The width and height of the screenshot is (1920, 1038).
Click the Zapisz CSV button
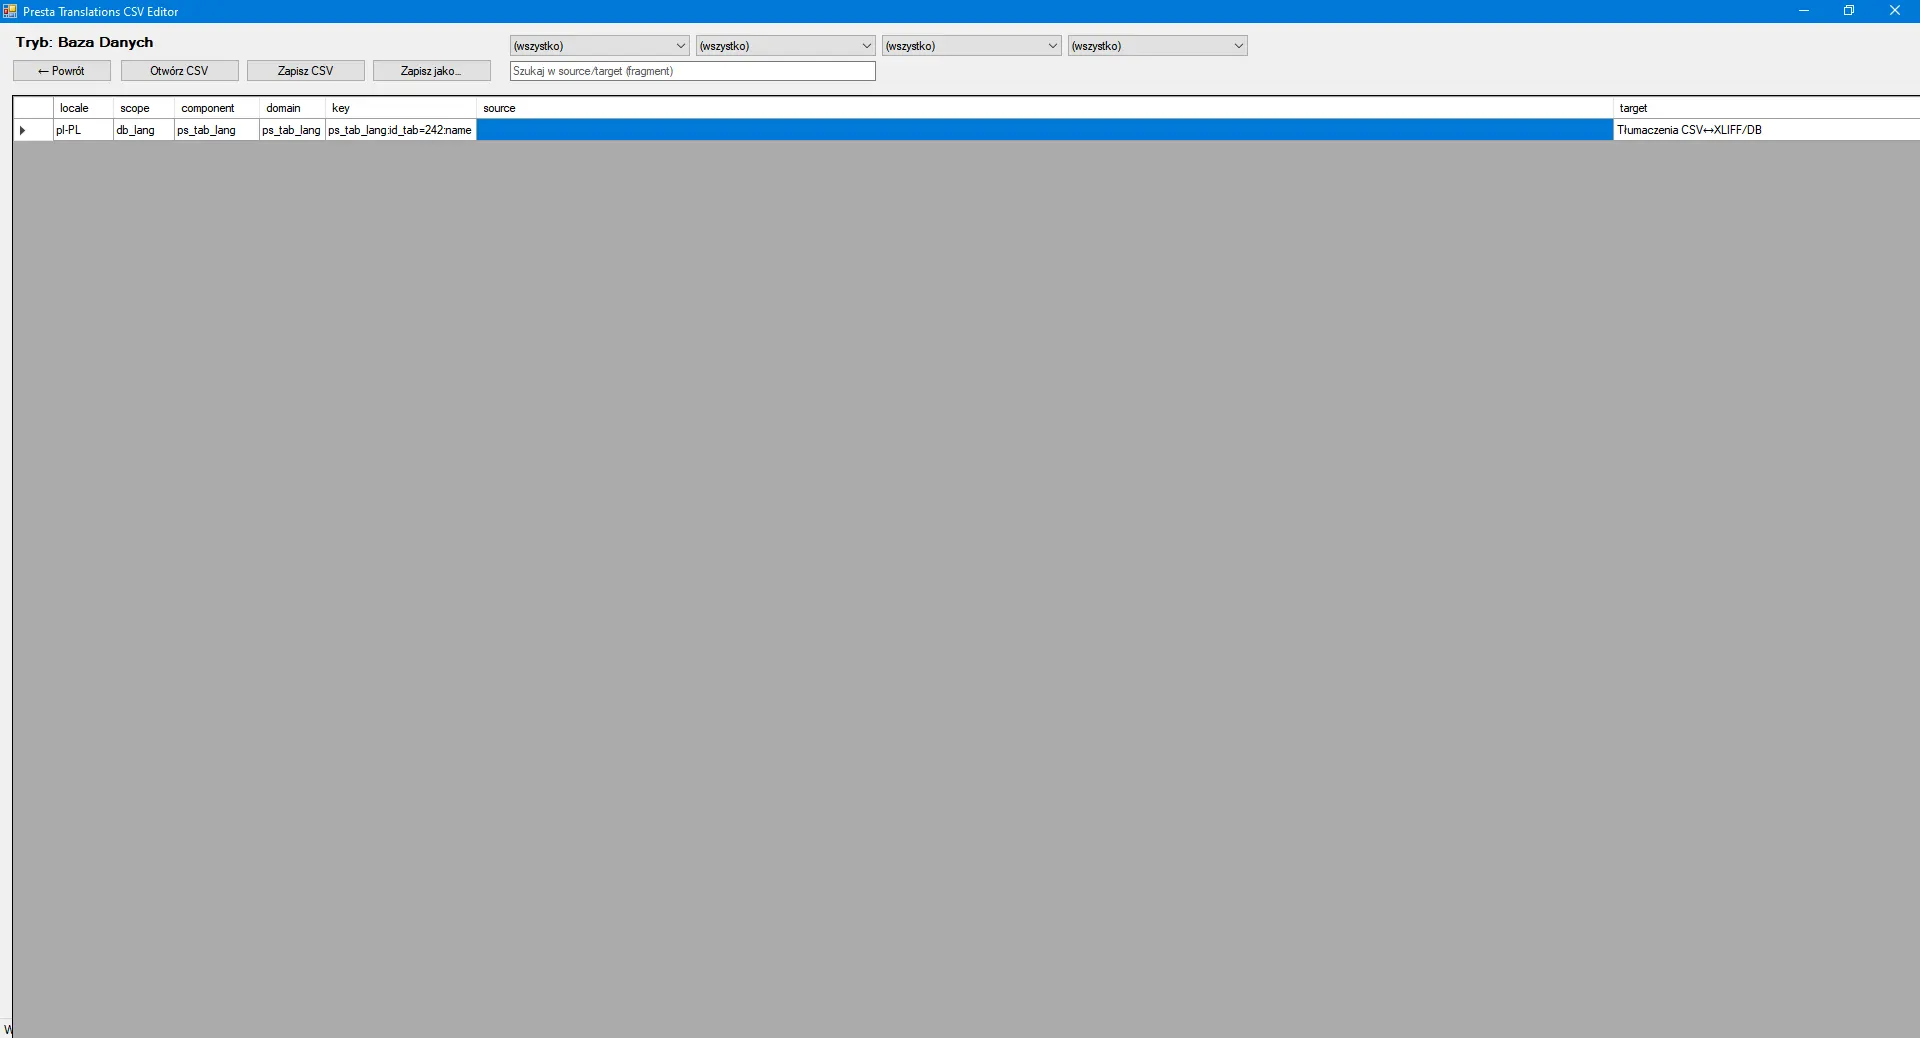305,70
